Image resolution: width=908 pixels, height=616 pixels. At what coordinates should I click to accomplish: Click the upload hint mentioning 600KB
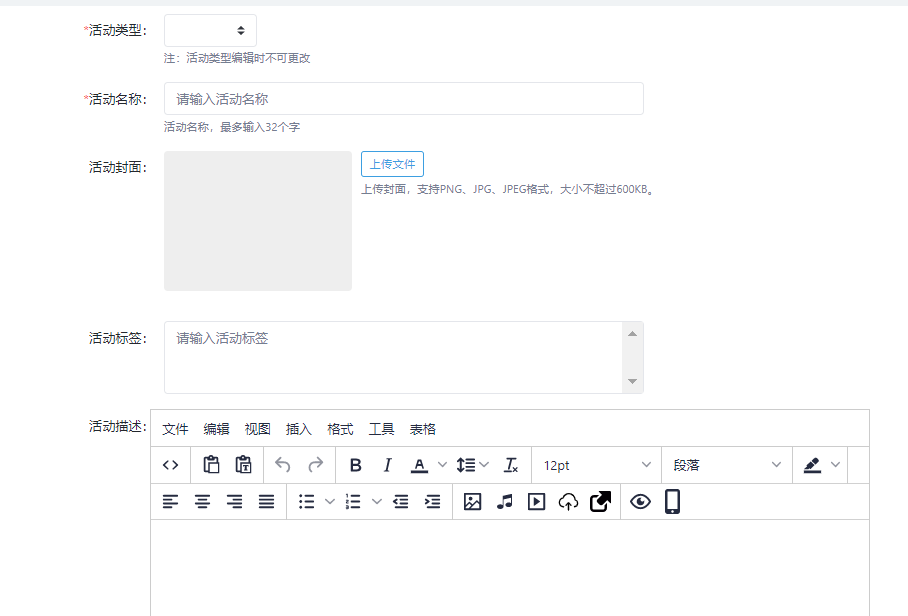507,189
